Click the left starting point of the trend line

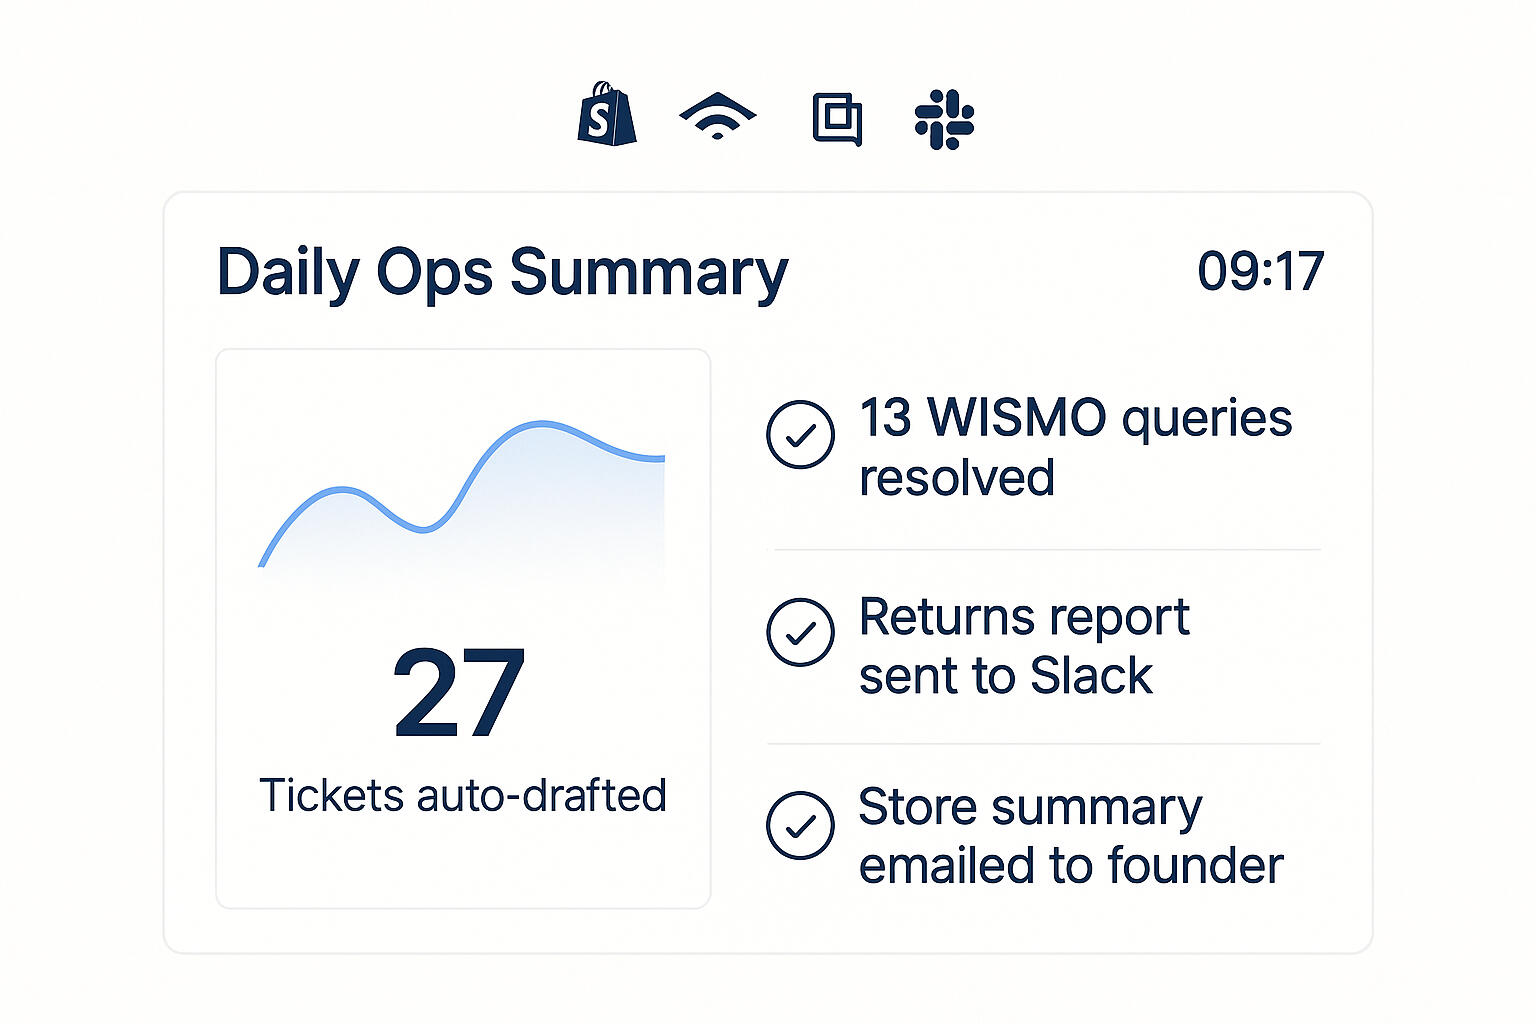click(x=262, y=564)
